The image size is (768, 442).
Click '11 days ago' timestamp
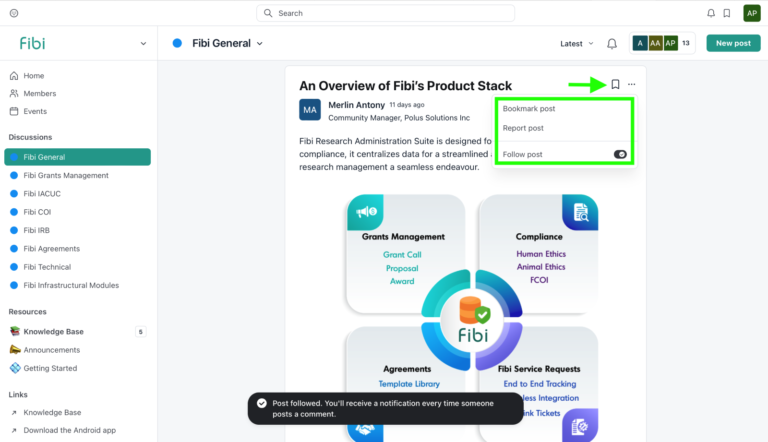407,104
